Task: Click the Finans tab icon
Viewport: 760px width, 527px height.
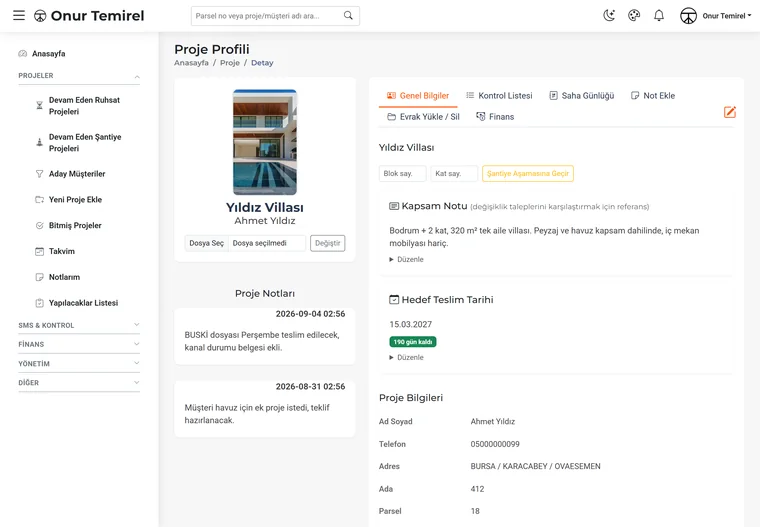Action: tap(481, 116)
